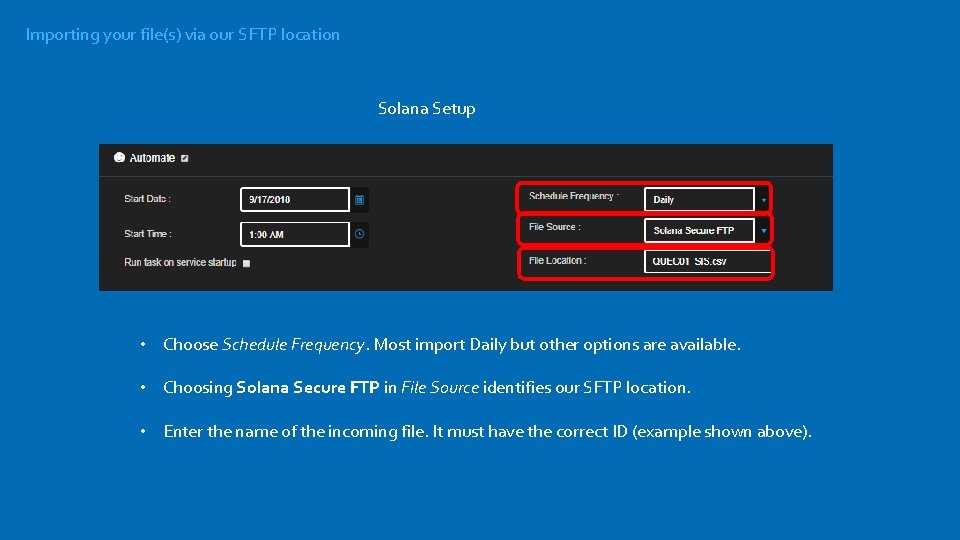Click the Start Date input field
960x540 pixels.
[295, 200]
